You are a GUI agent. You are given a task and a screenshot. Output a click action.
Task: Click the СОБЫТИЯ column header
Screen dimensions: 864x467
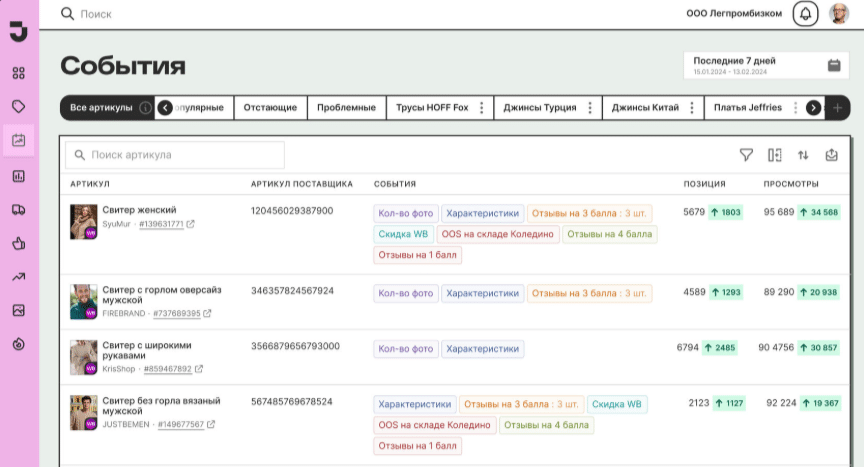(395, 184)
